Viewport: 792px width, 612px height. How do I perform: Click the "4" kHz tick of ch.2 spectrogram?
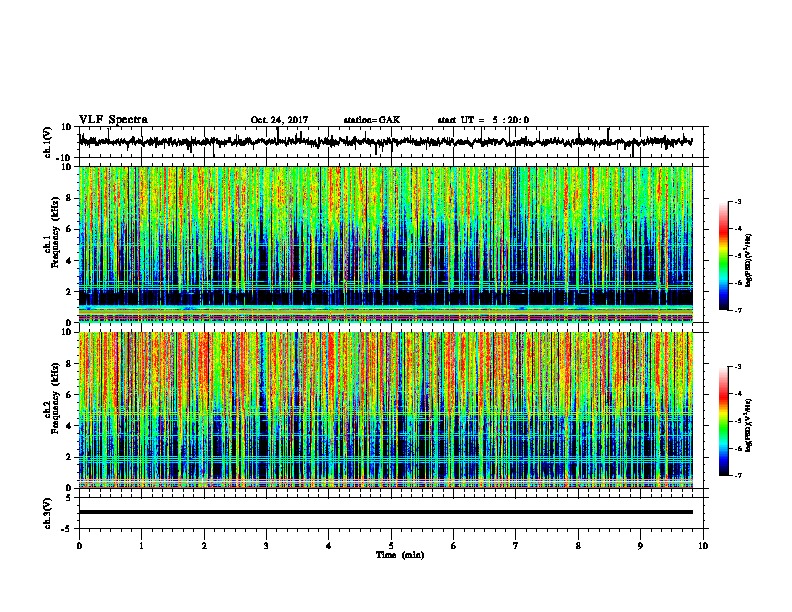69,426
